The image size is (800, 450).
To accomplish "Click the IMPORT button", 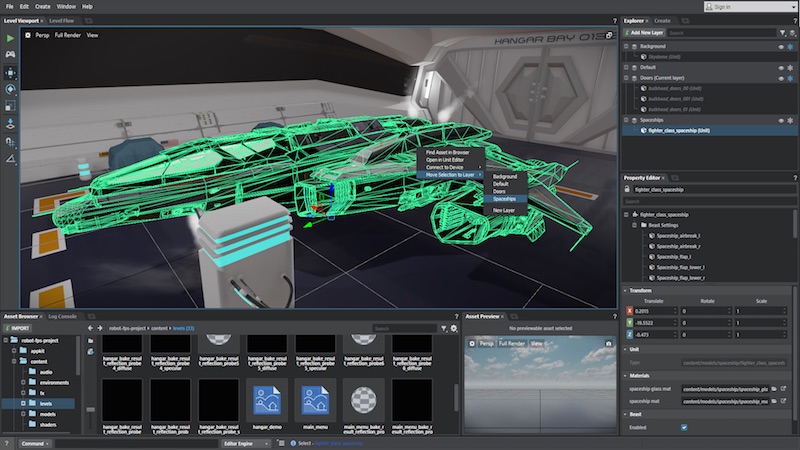I will click(18, 328).
